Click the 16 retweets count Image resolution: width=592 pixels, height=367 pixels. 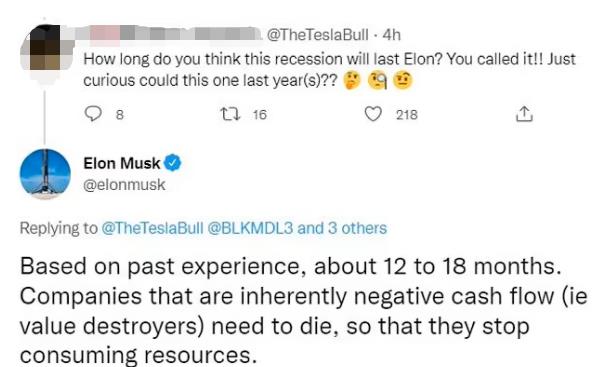tap(260, 114)
